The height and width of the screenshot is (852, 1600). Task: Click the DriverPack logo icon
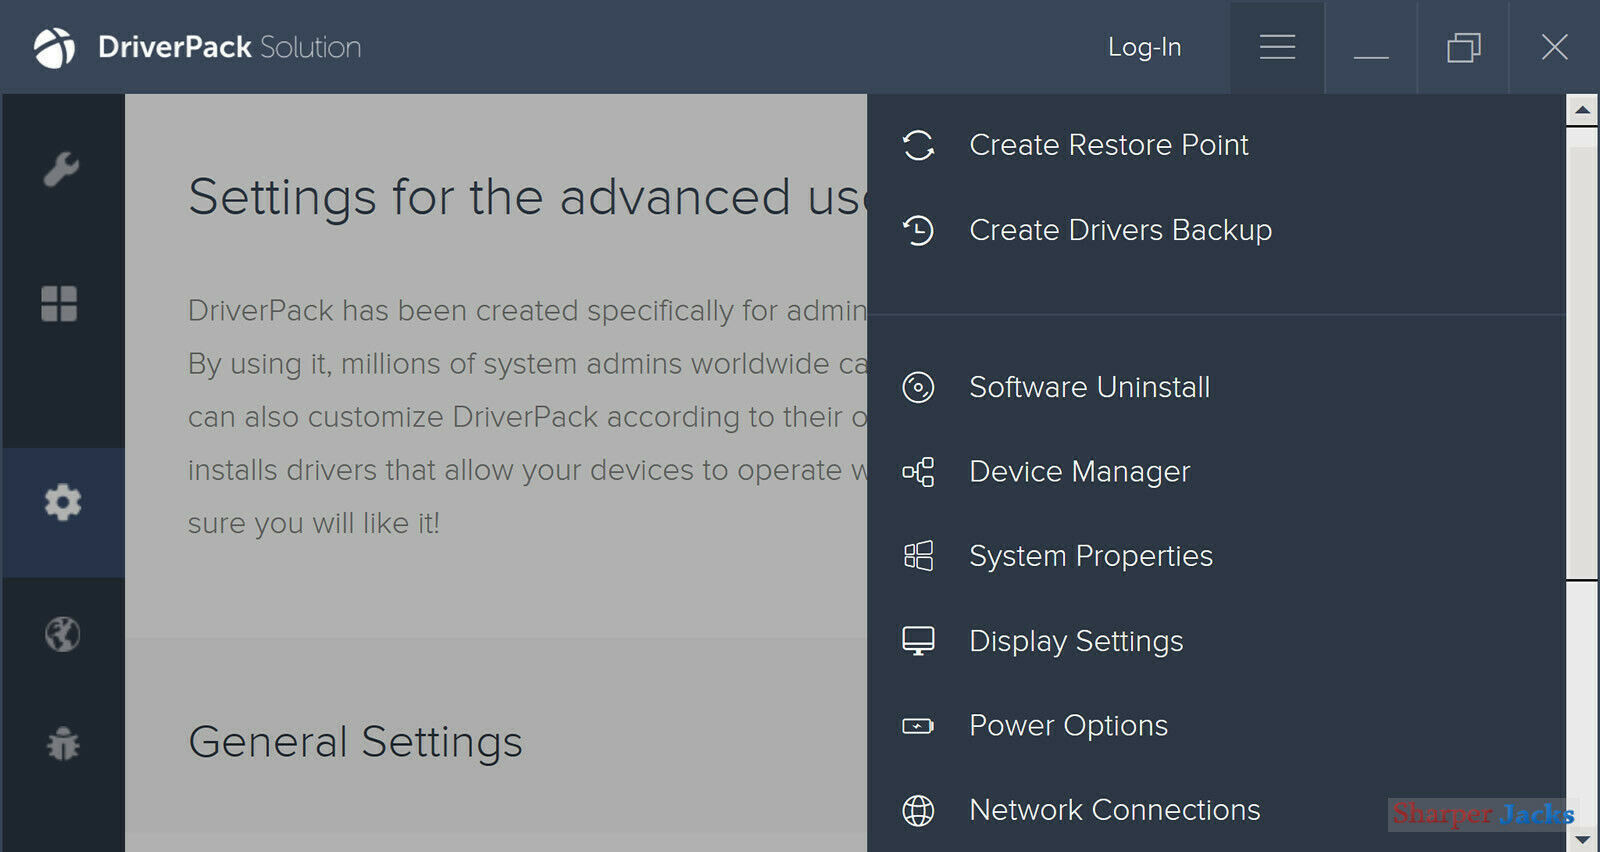(x=54, y=47)
